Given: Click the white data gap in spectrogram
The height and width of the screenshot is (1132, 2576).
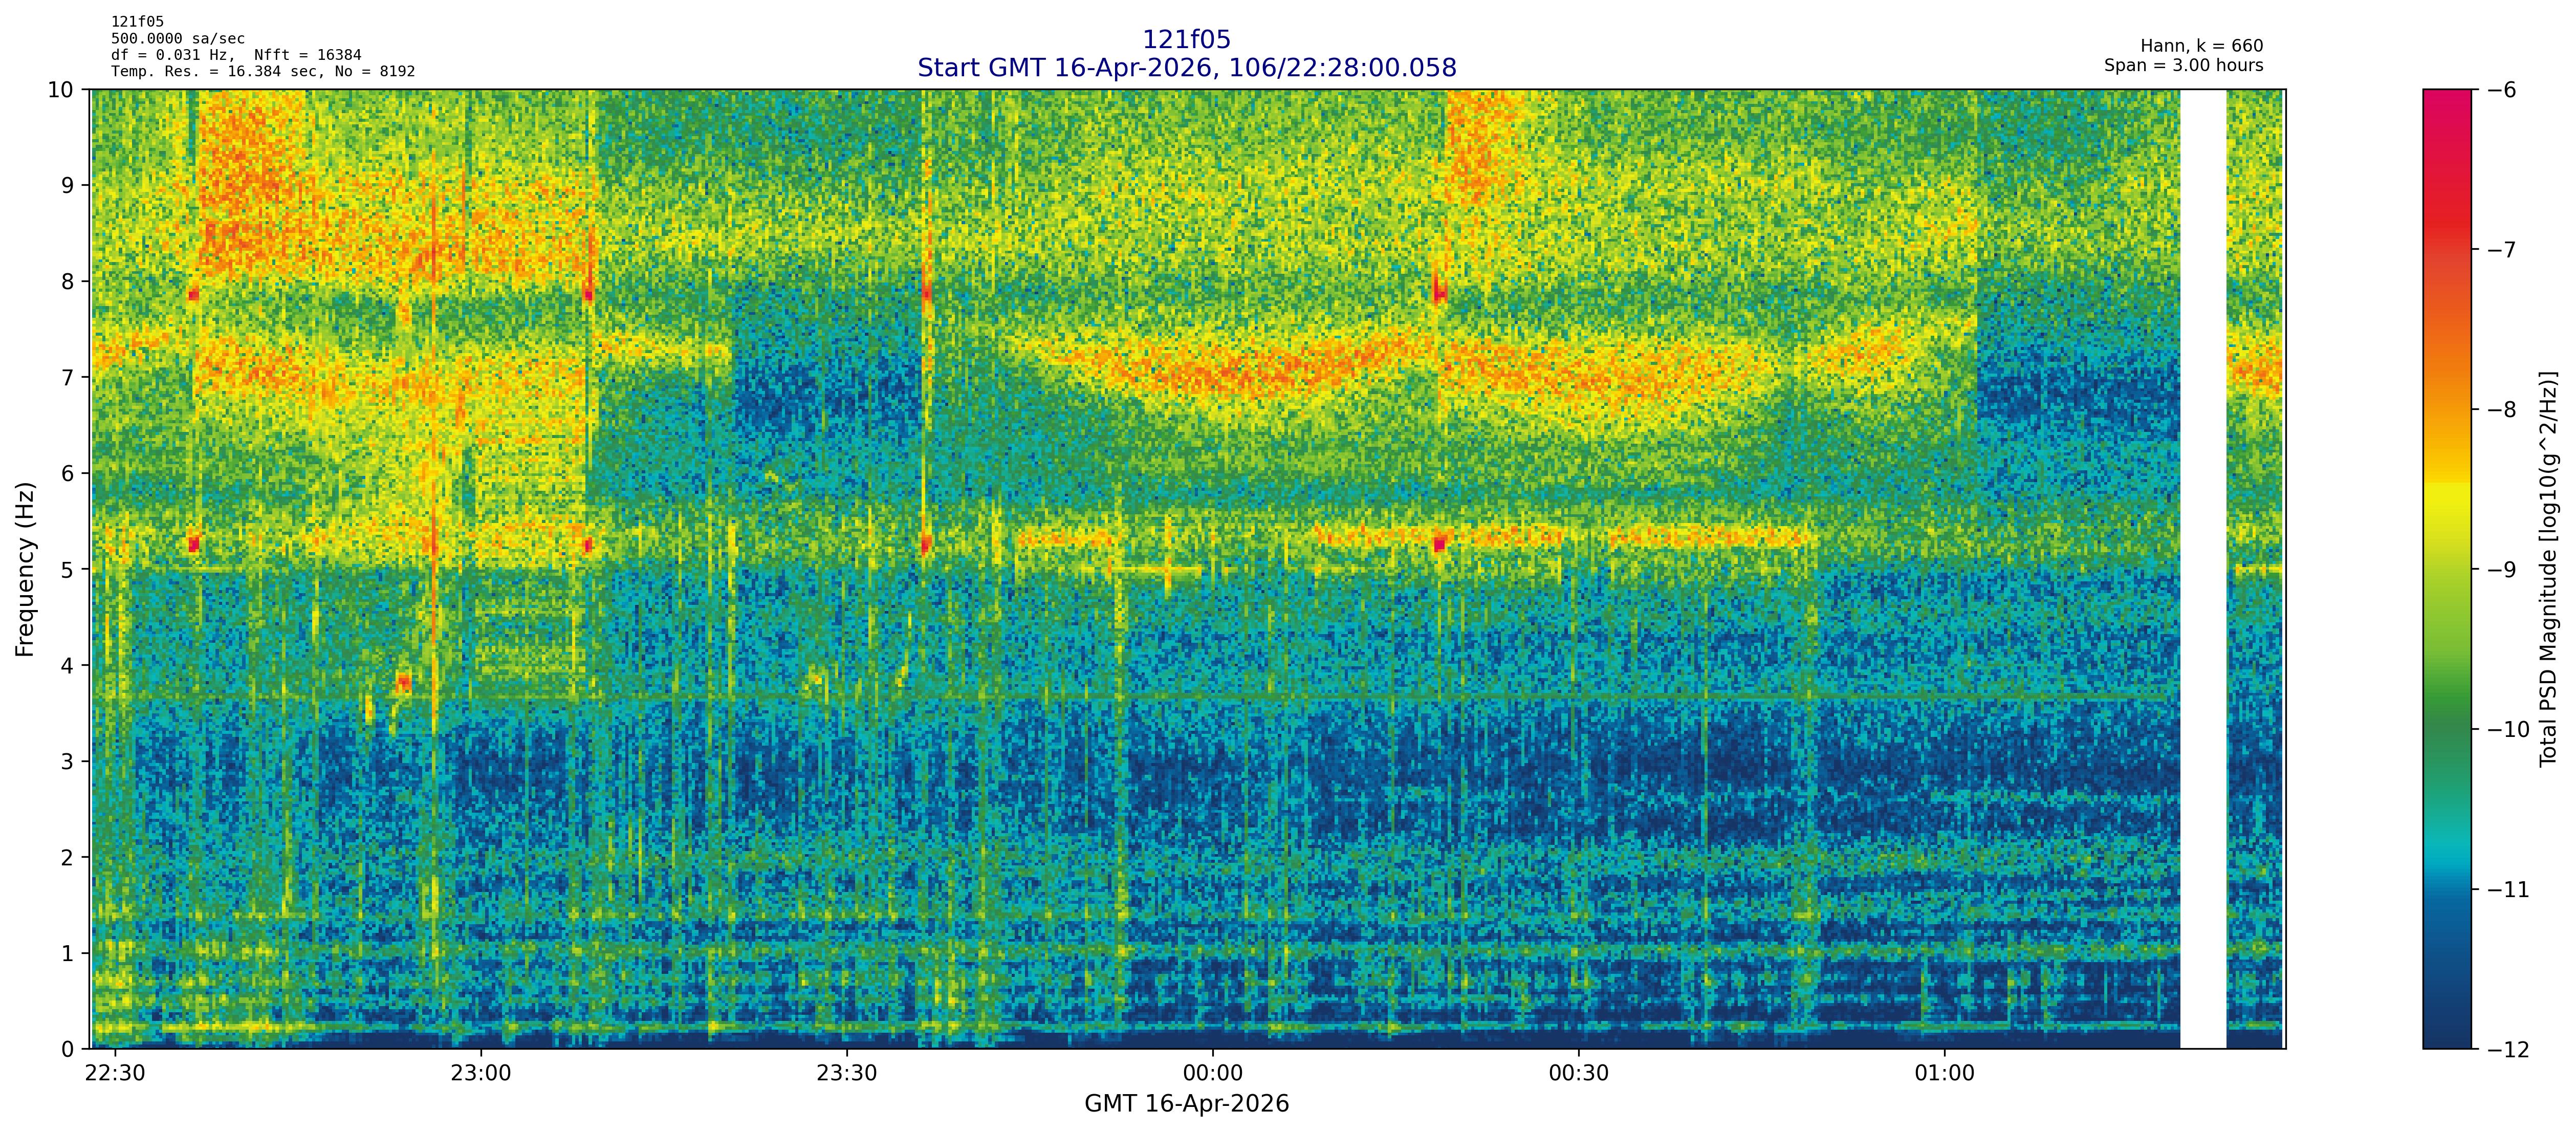Looking at the screenshot, I should click(x=2203, y=569).
